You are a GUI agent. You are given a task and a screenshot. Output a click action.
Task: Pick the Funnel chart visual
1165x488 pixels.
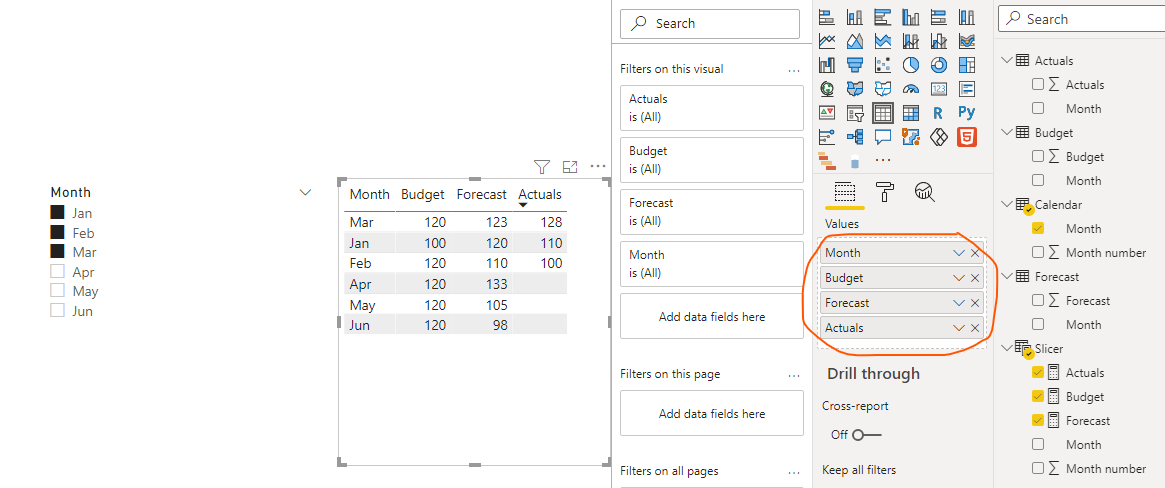(854, 65)
